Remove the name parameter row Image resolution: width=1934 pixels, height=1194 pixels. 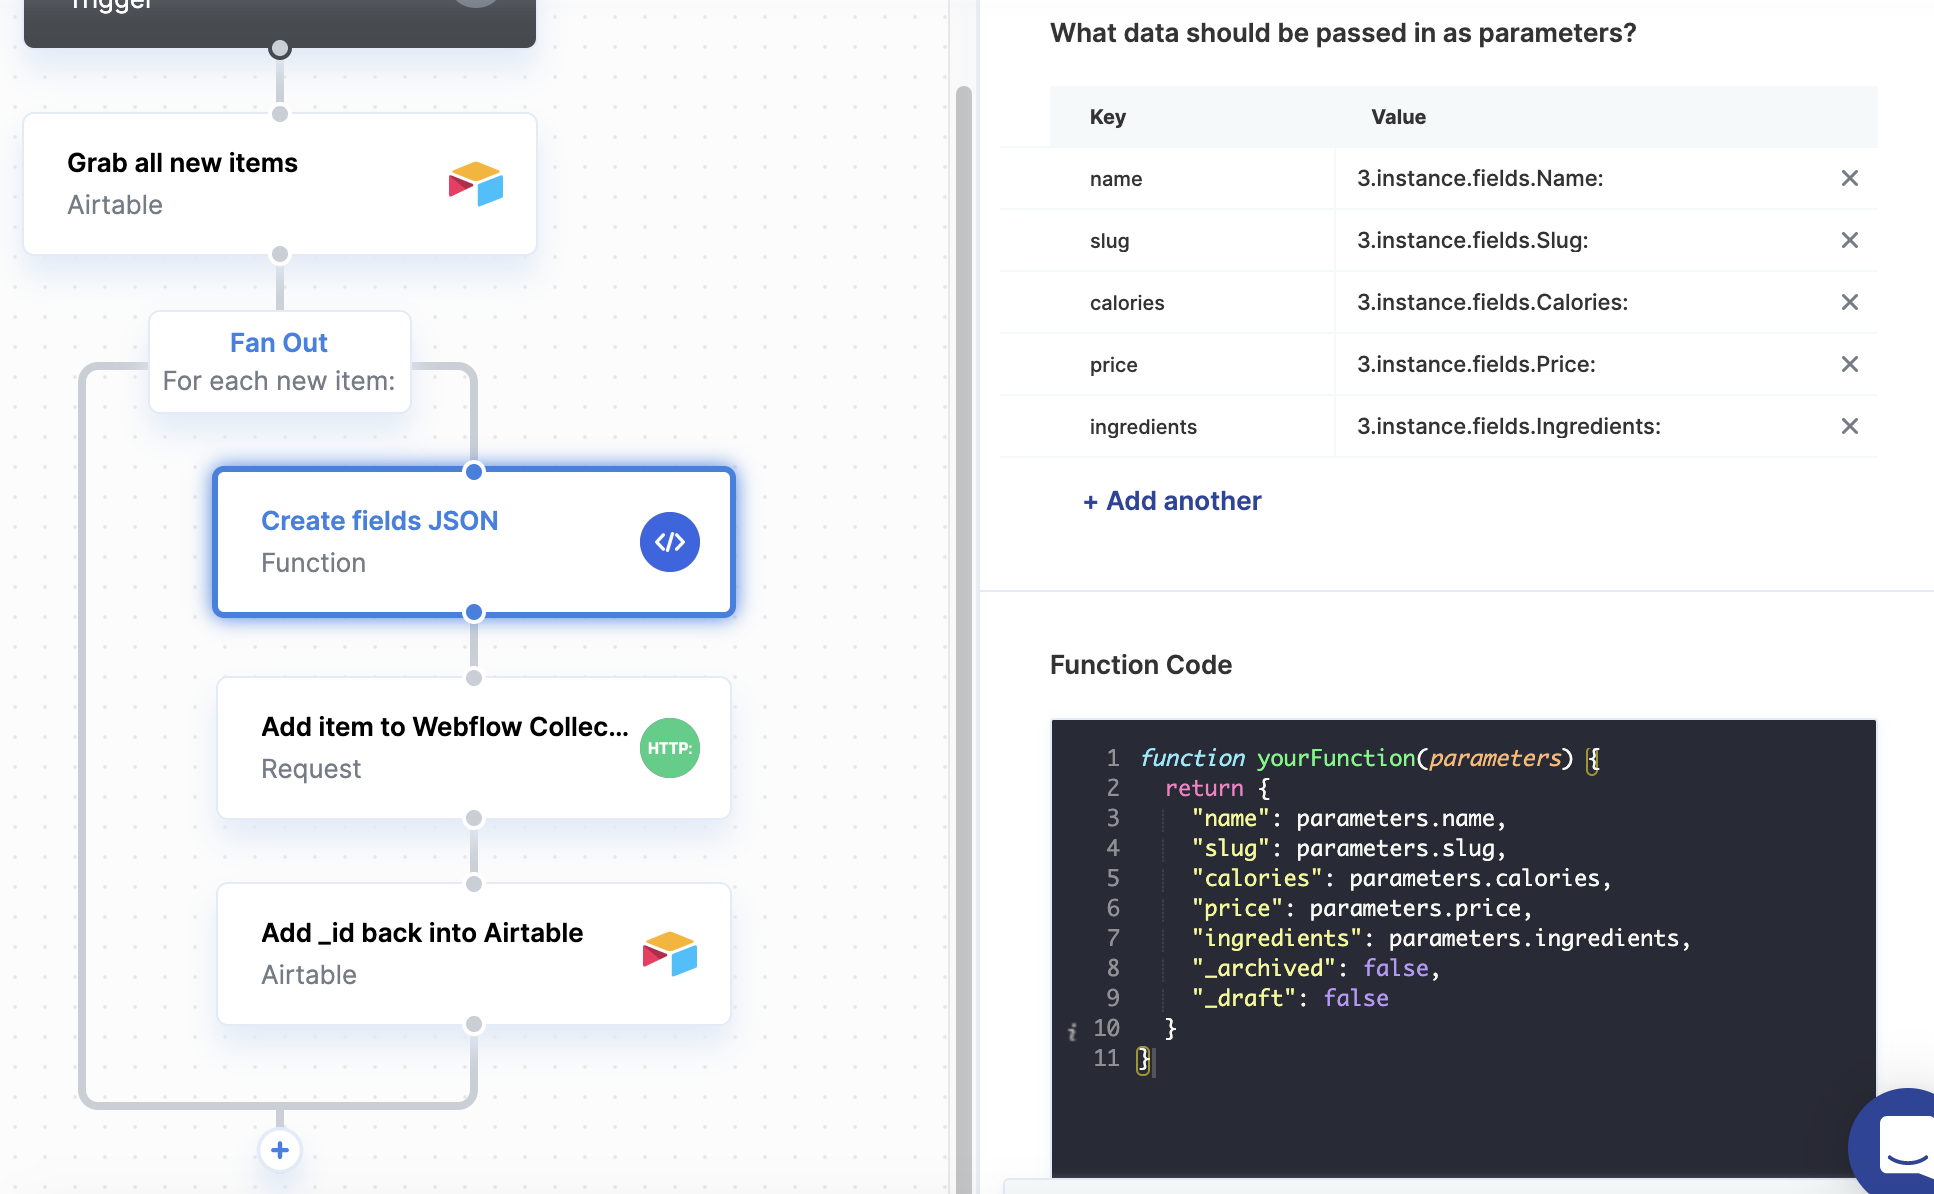1849,178
